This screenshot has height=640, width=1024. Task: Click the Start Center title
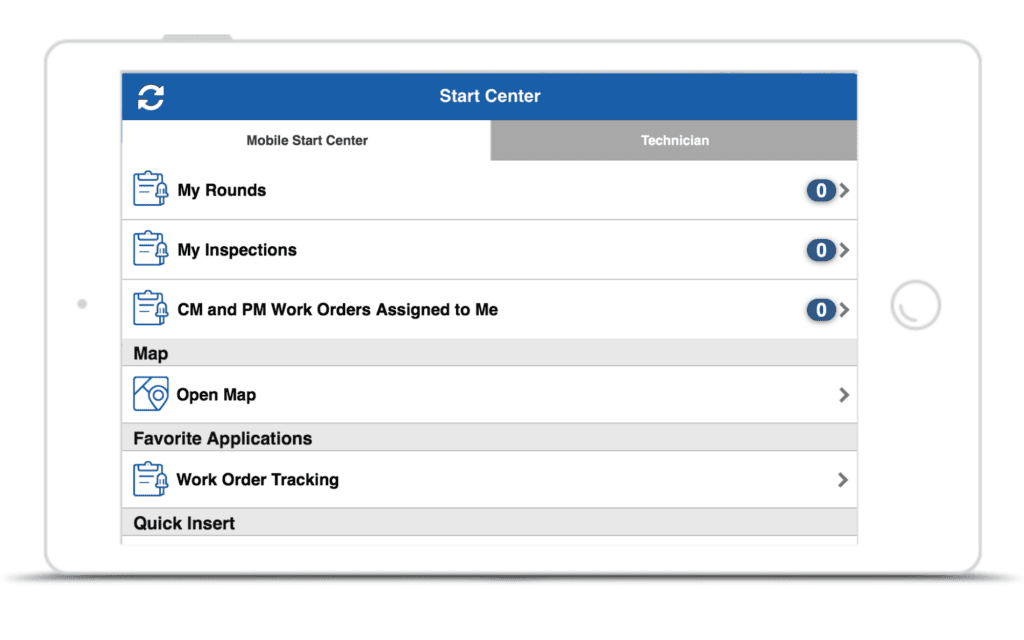490,96
